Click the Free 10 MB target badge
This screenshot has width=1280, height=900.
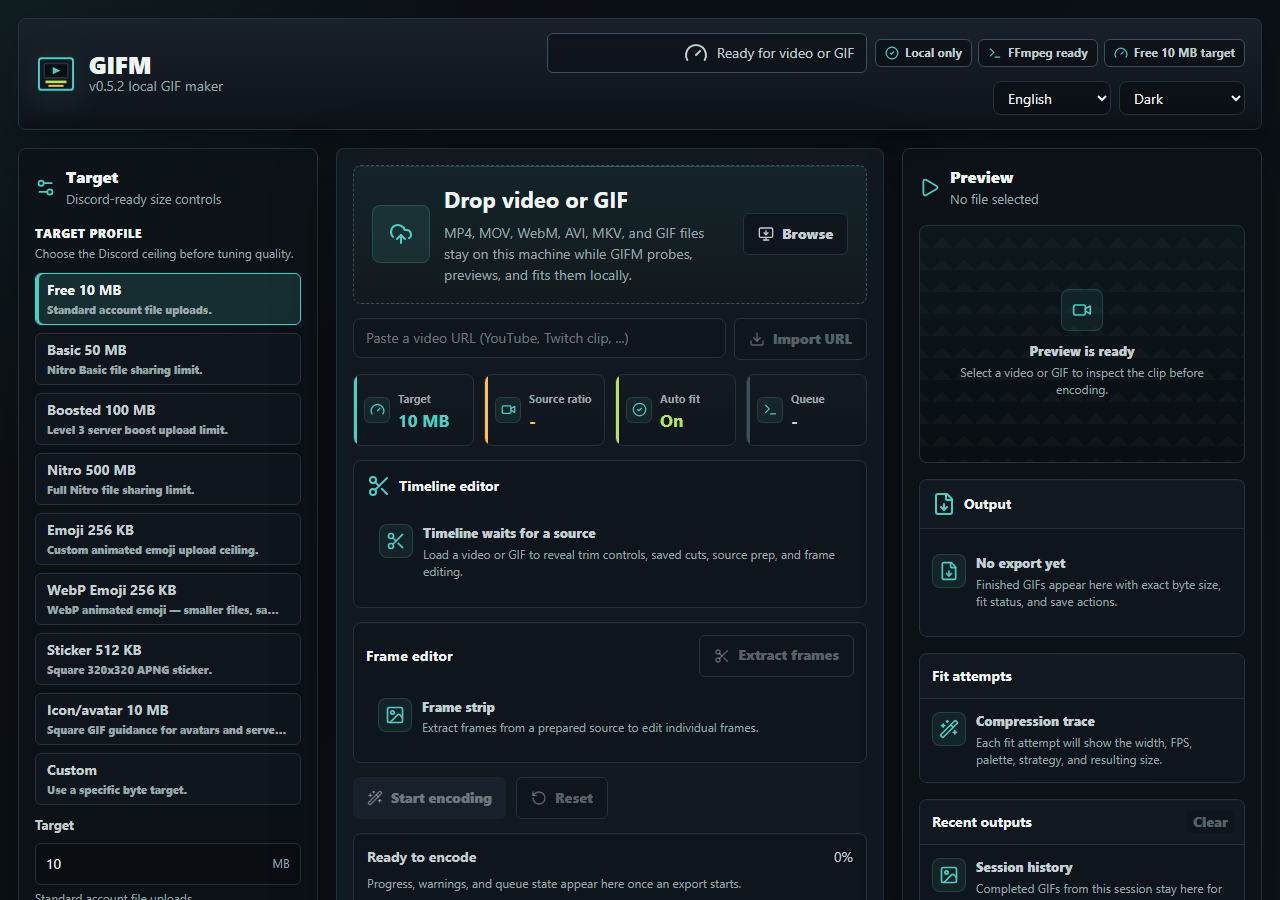coord(1174,53)
